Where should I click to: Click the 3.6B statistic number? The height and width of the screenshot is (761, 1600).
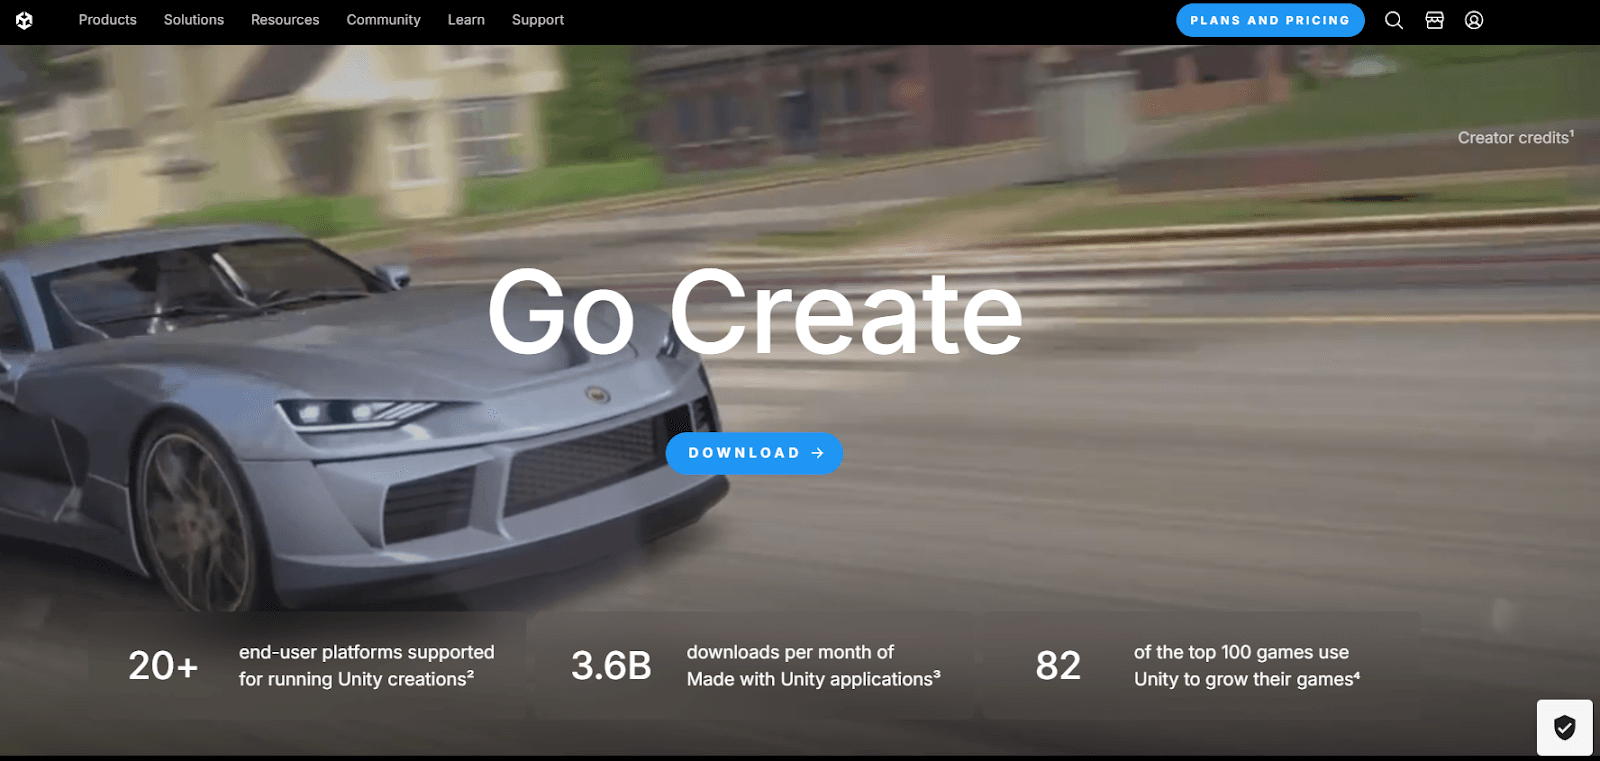click(611, 665)
